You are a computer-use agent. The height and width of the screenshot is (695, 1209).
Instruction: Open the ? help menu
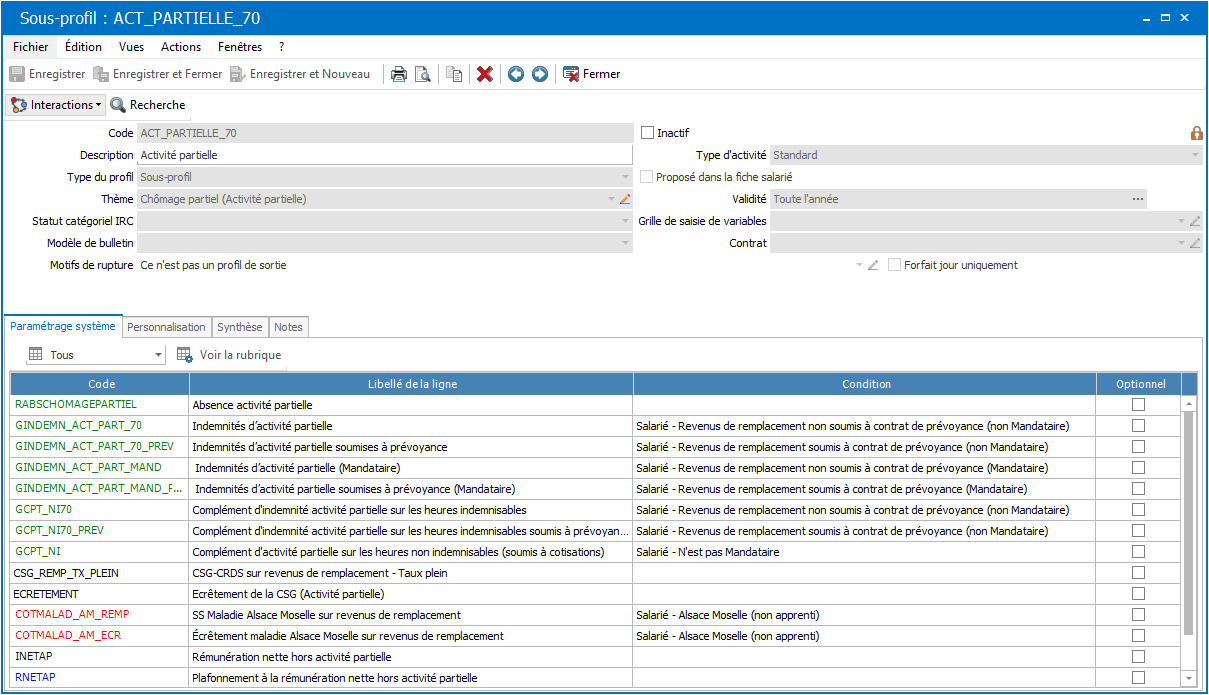[x=282, y=47]
